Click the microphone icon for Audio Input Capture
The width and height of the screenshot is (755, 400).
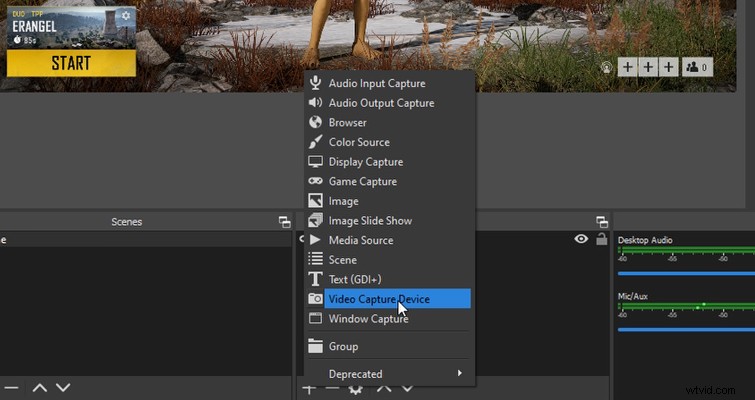(x=315, y=83)
